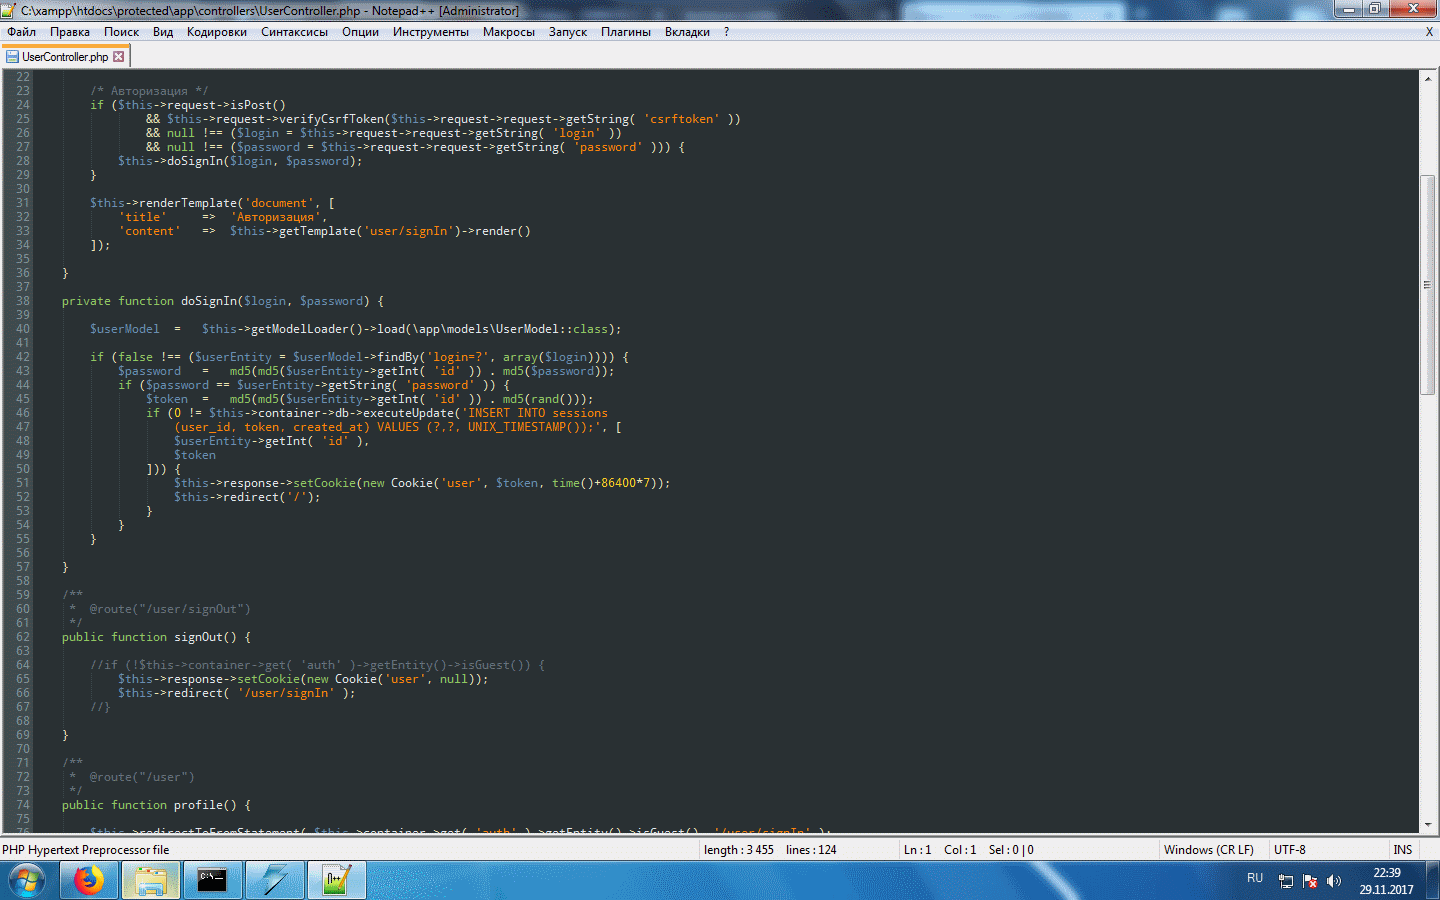Switch the RU keyboard language indicator
Viewport: 1440px width, 900px height.
pyautogui.click(x=1255, y=878)
